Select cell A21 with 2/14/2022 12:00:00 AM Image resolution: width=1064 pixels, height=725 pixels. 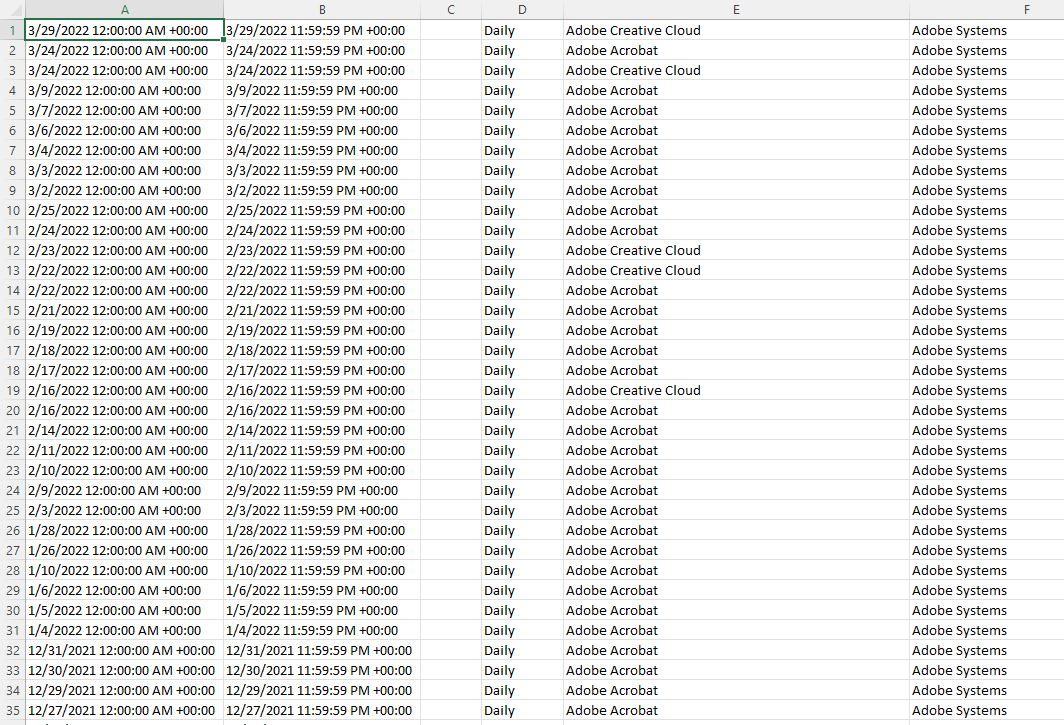[x=124, y=430]
